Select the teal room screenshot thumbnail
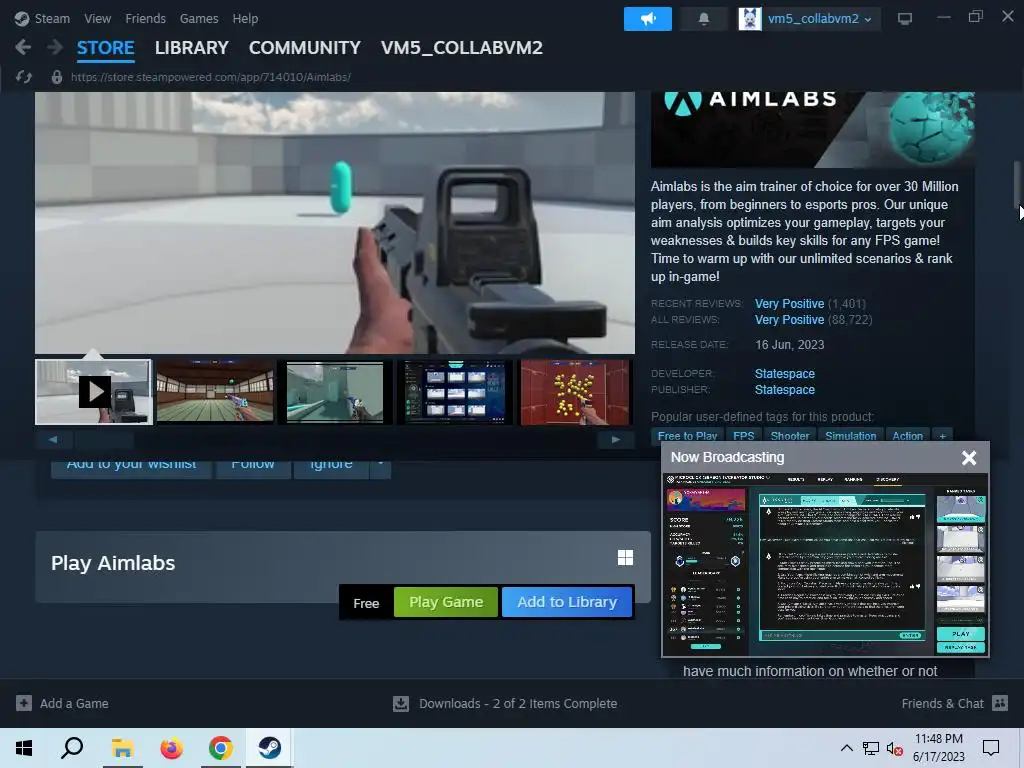The height and width of the screenshot is (768, 1024). [x=335, y=392]
